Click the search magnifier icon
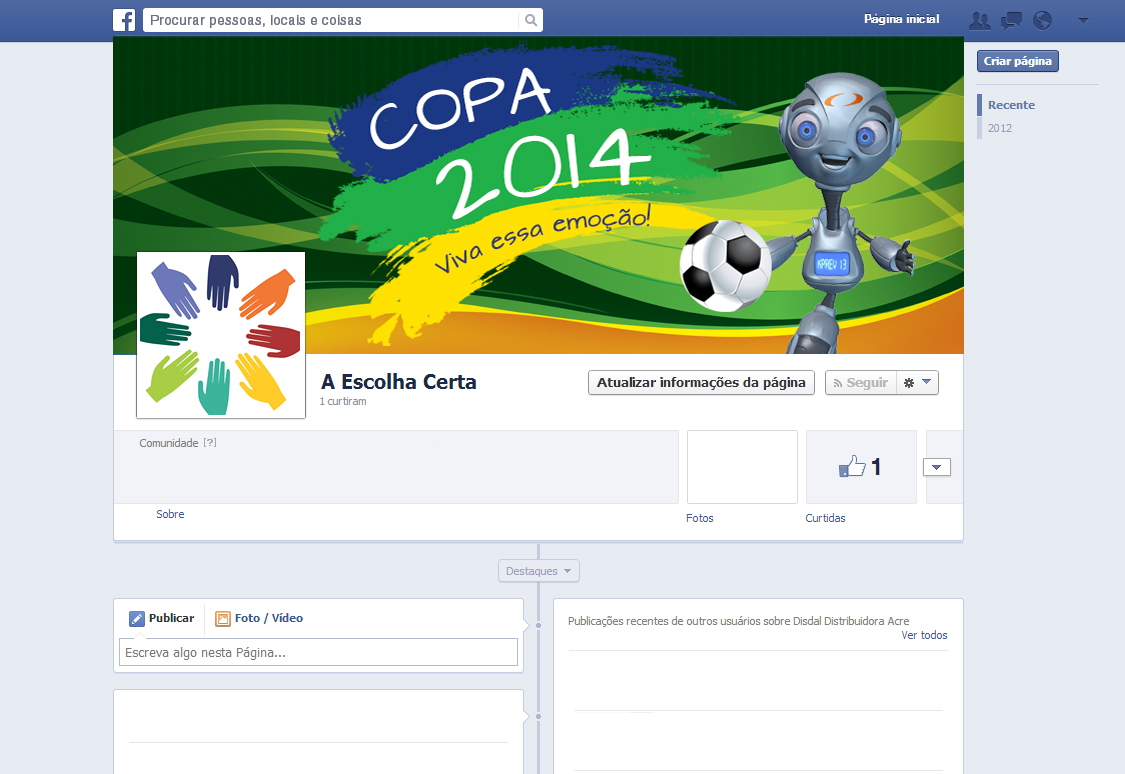The height and width of the screenshot is (774, 1125). click(x=531, y=20)
